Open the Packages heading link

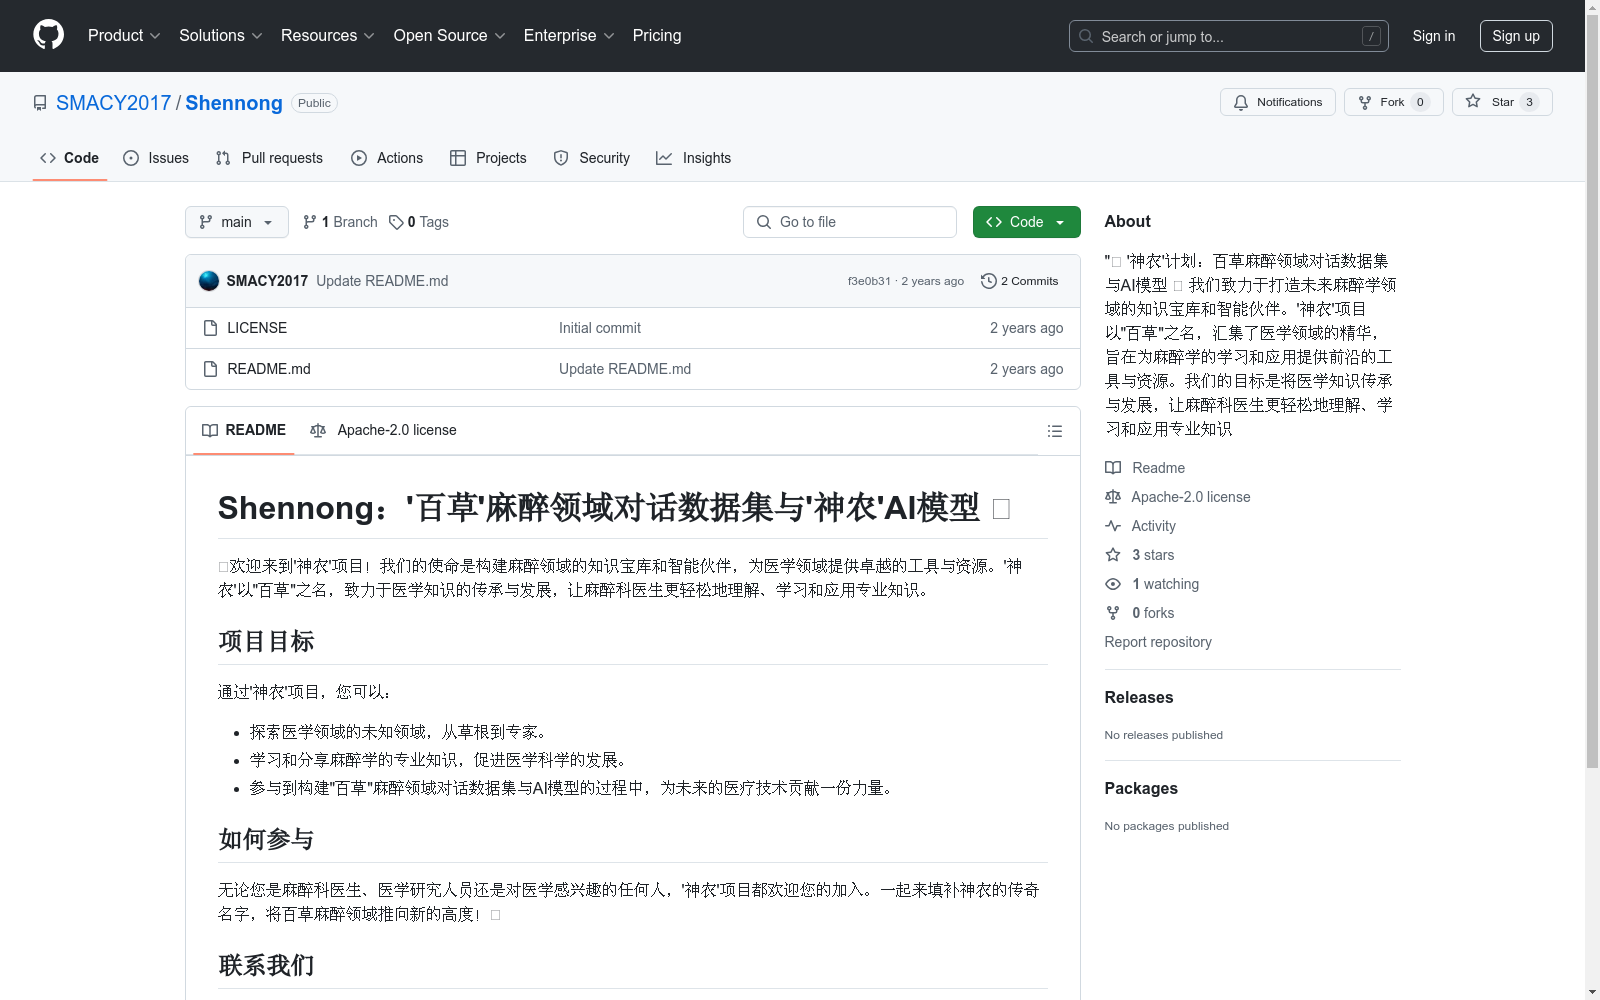coord(1141,789)
